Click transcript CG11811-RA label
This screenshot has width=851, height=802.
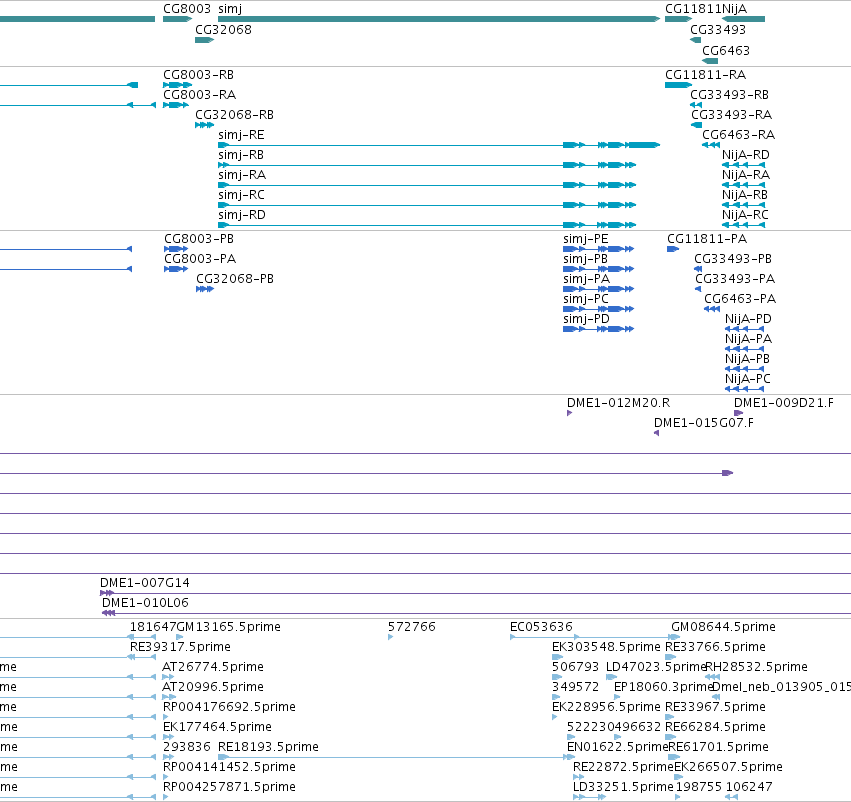click(x=706, y=74)
